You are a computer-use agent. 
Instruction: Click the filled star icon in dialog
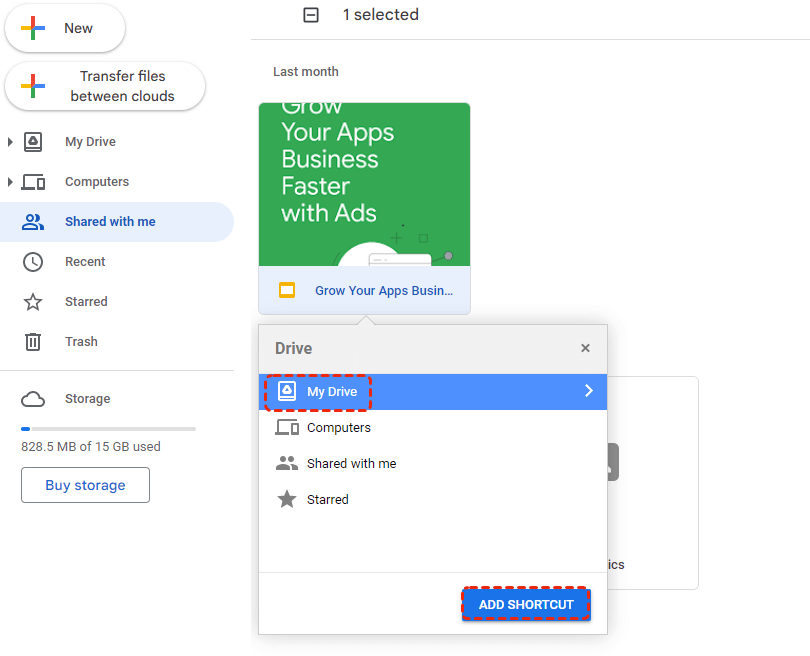click(x=287, y=499)
